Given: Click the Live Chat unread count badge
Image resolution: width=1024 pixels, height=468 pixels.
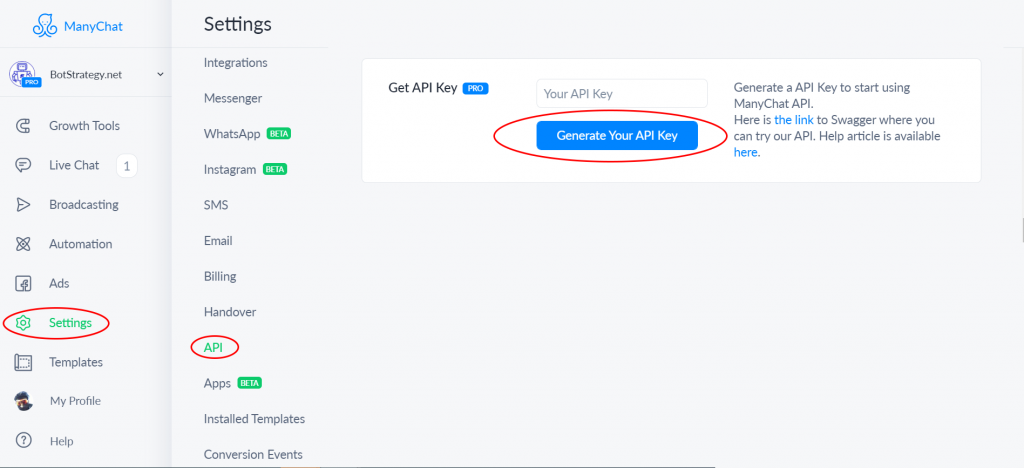Looking at the screenshot, I should pos(126,165).
